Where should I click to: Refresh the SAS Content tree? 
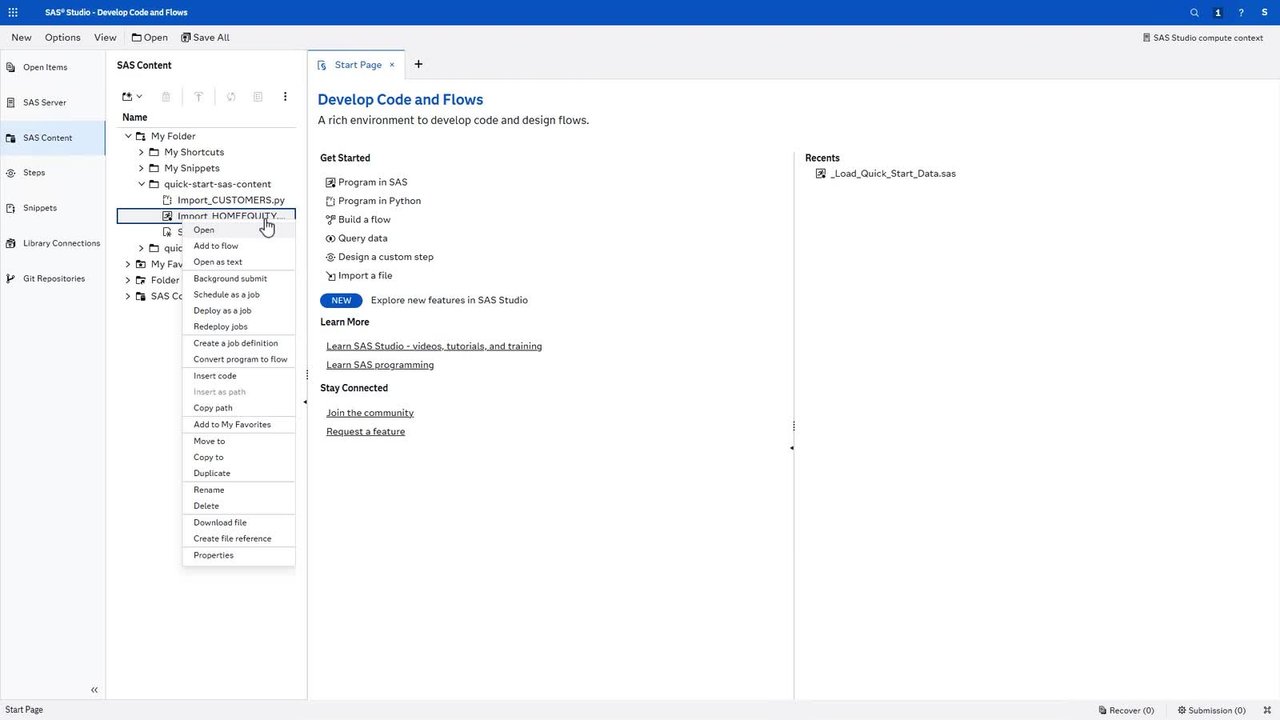click(231, 97)
